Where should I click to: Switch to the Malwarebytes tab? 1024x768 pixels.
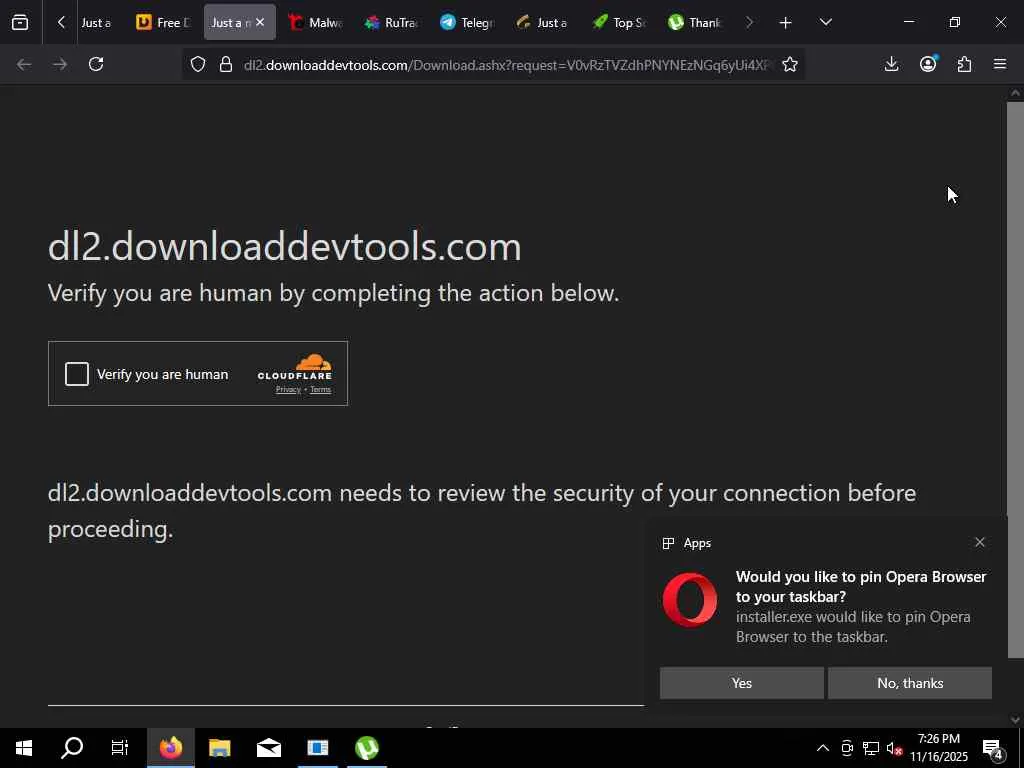pos(315,22)
